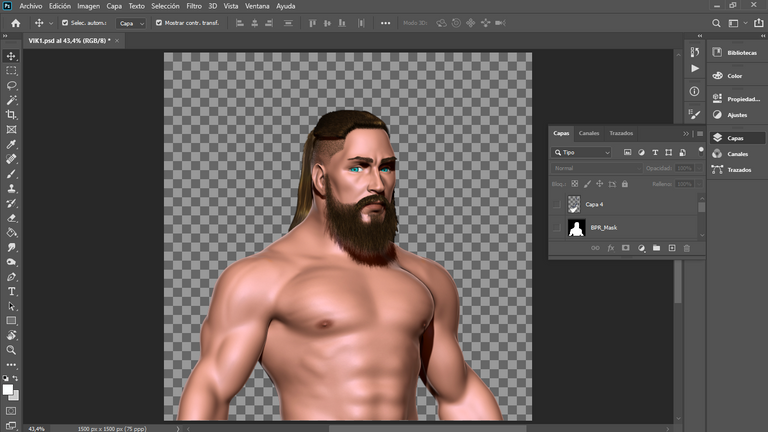Toggle visibility of BPR_Mask layer
Viewport: 768px width, 432px height.
[x=556, y=228]
